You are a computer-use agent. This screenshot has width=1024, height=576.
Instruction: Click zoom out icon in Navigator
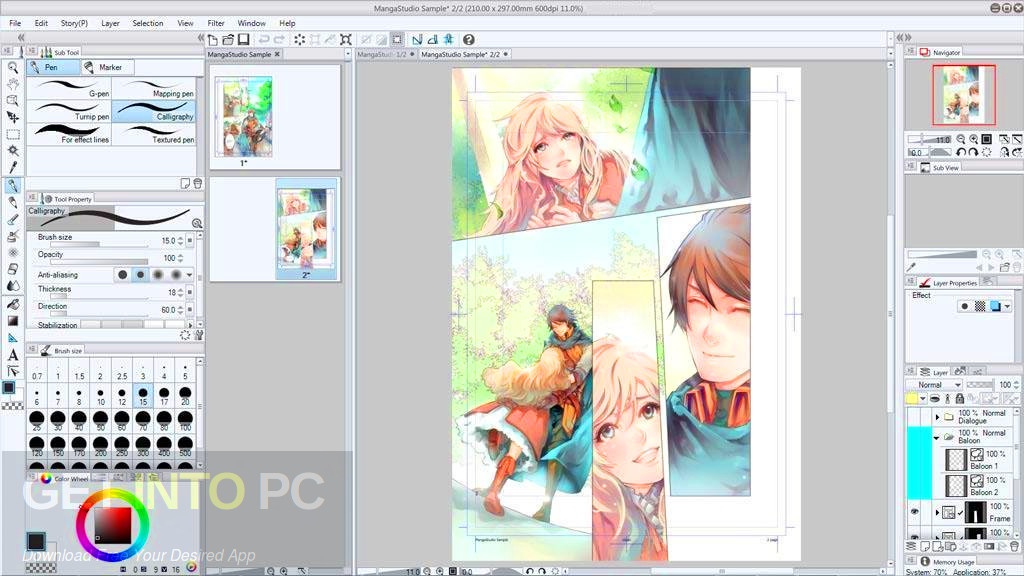961,139
